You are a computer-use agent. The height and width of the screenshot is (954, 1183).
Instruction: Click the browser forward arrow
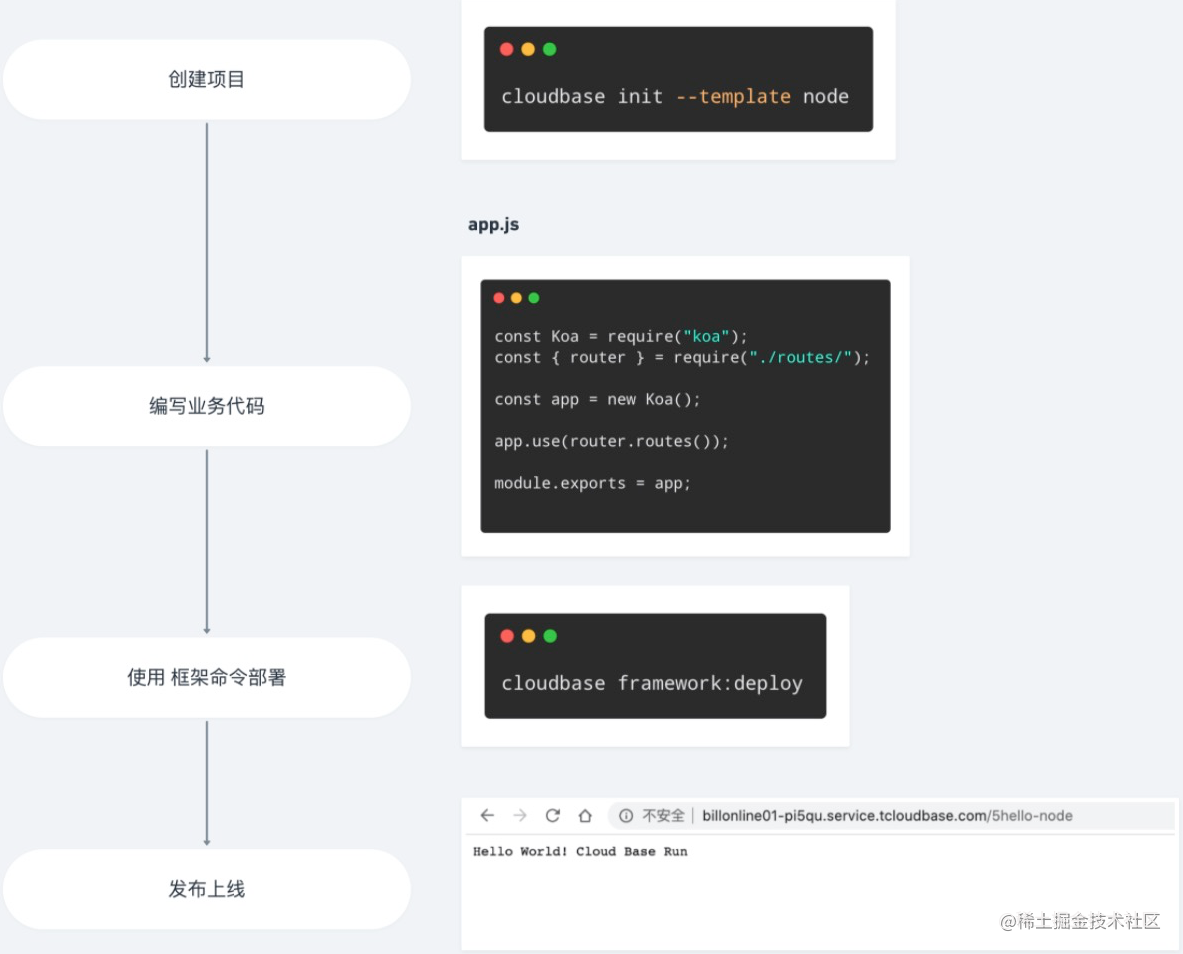tap(520, 815)
